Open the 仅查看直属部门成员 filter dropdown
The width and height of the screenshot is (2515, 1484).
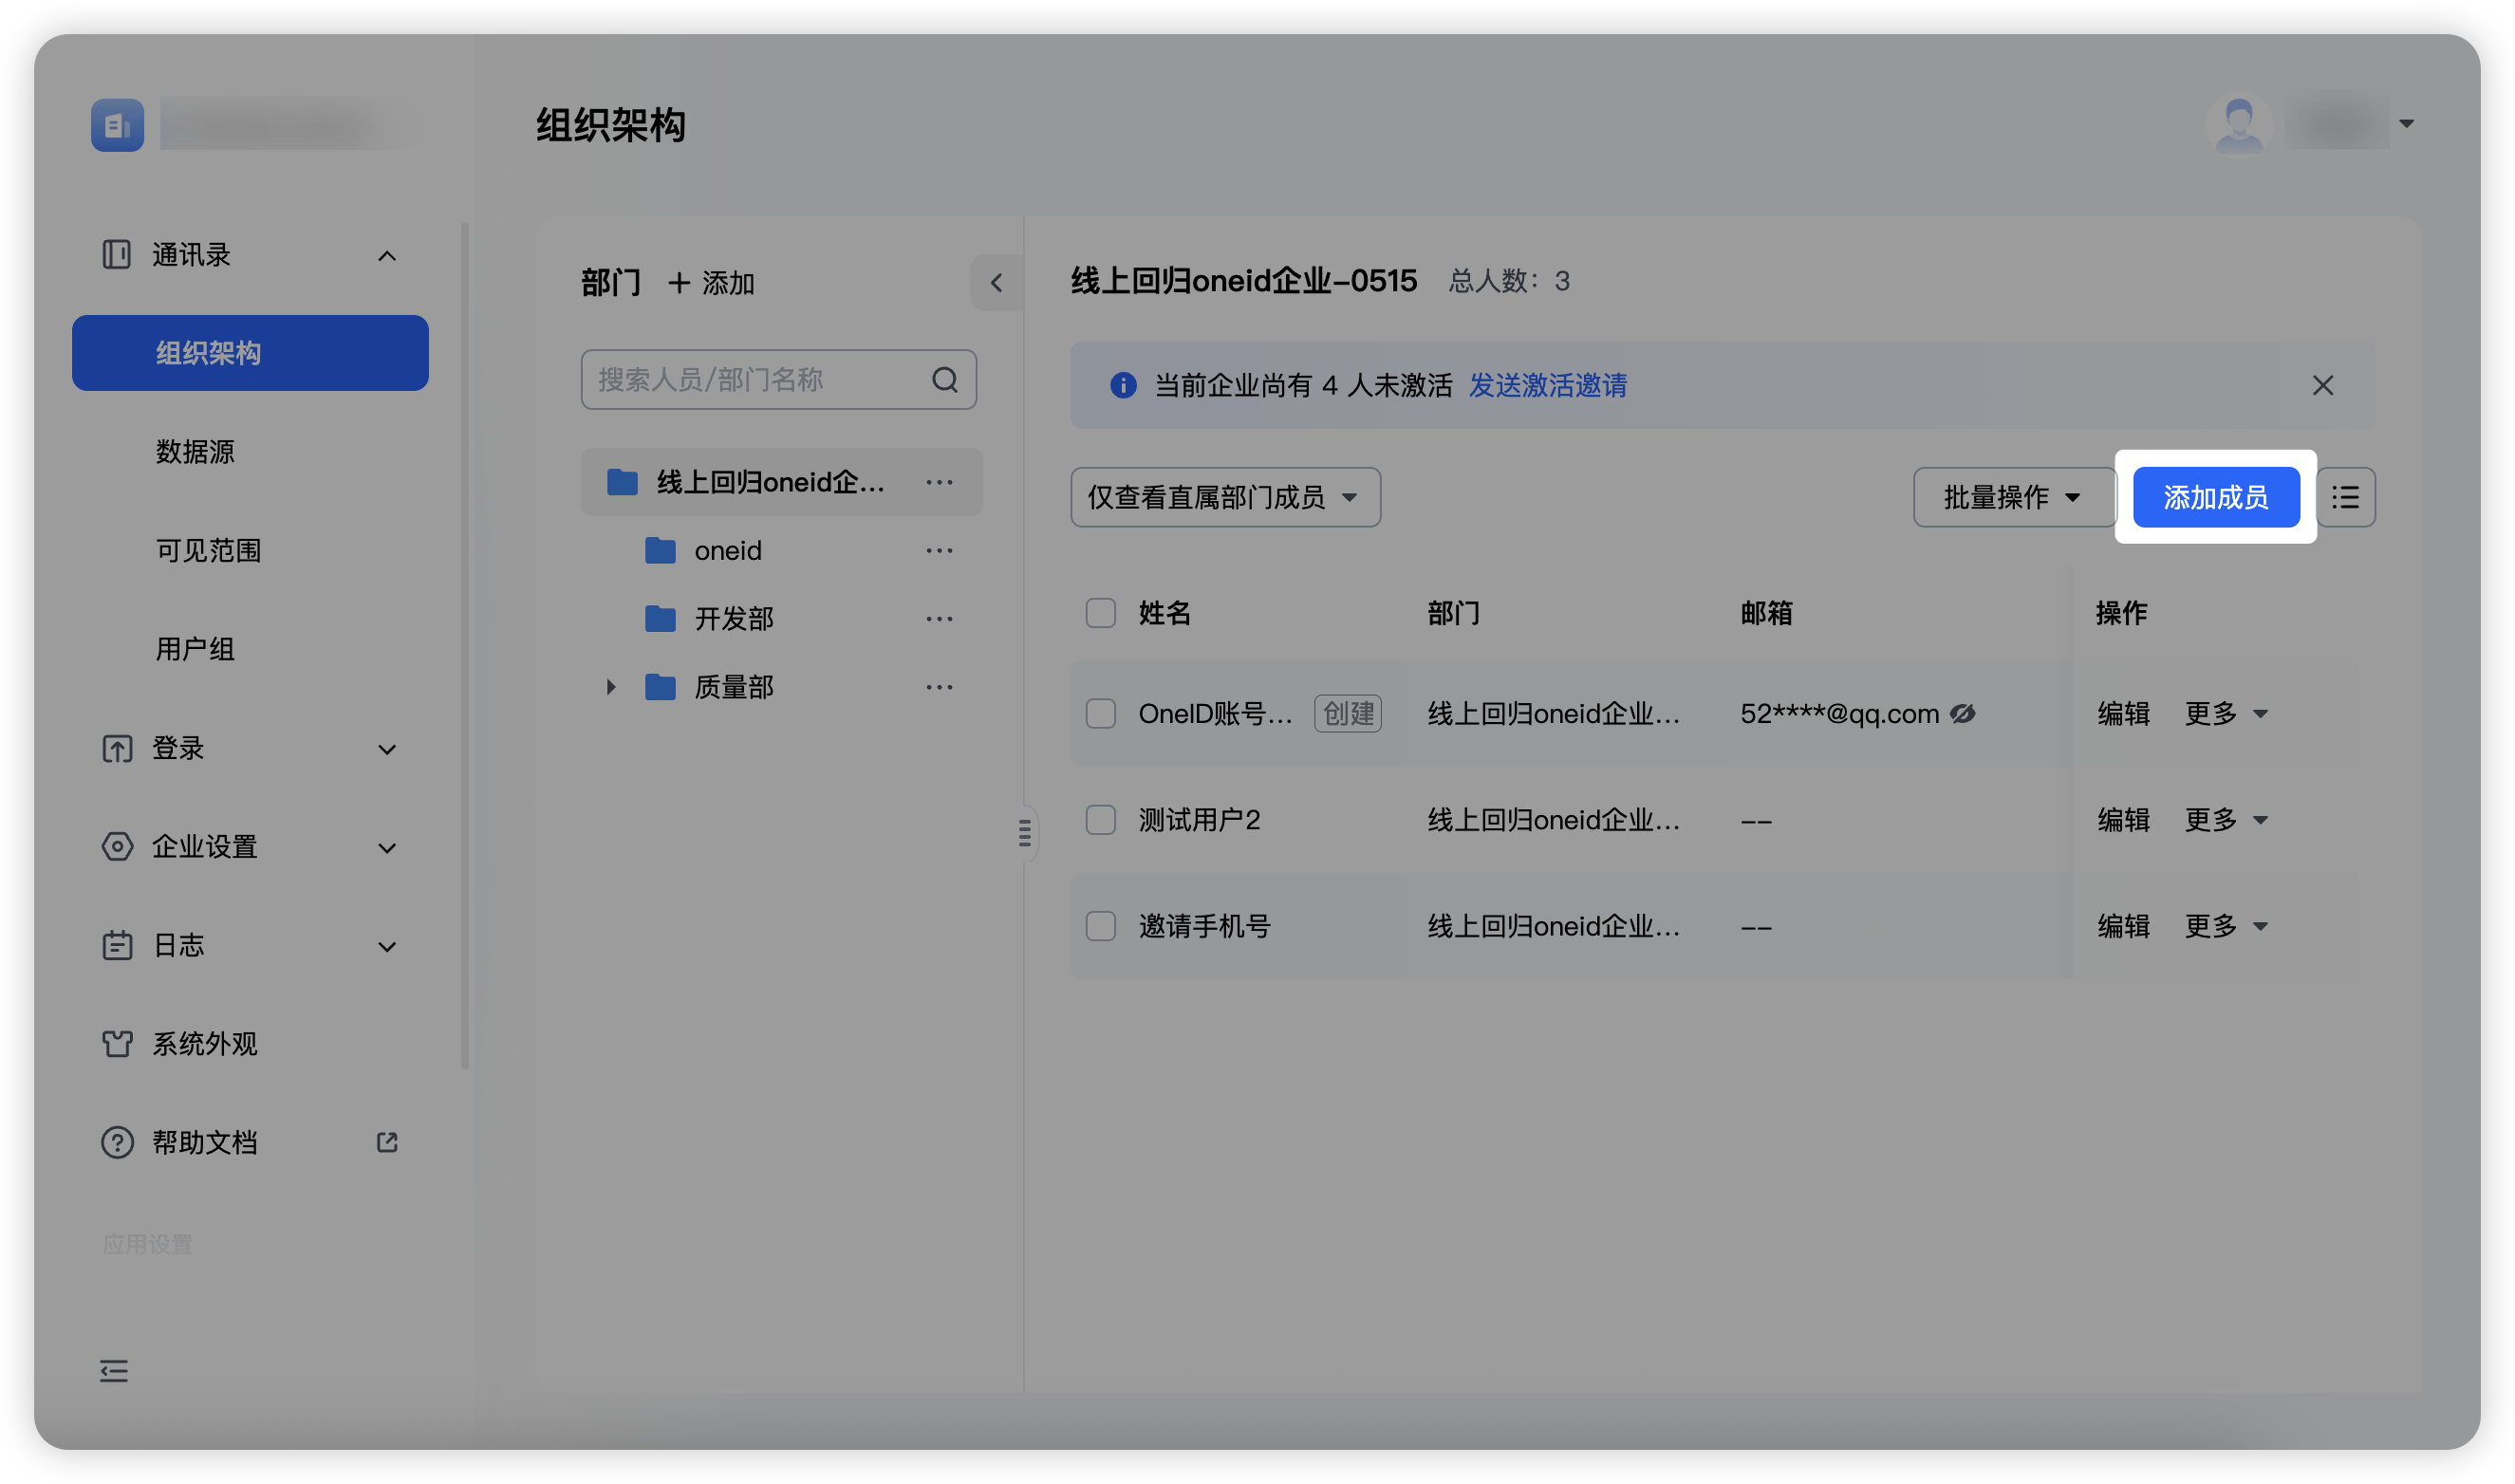[1225, 497]
